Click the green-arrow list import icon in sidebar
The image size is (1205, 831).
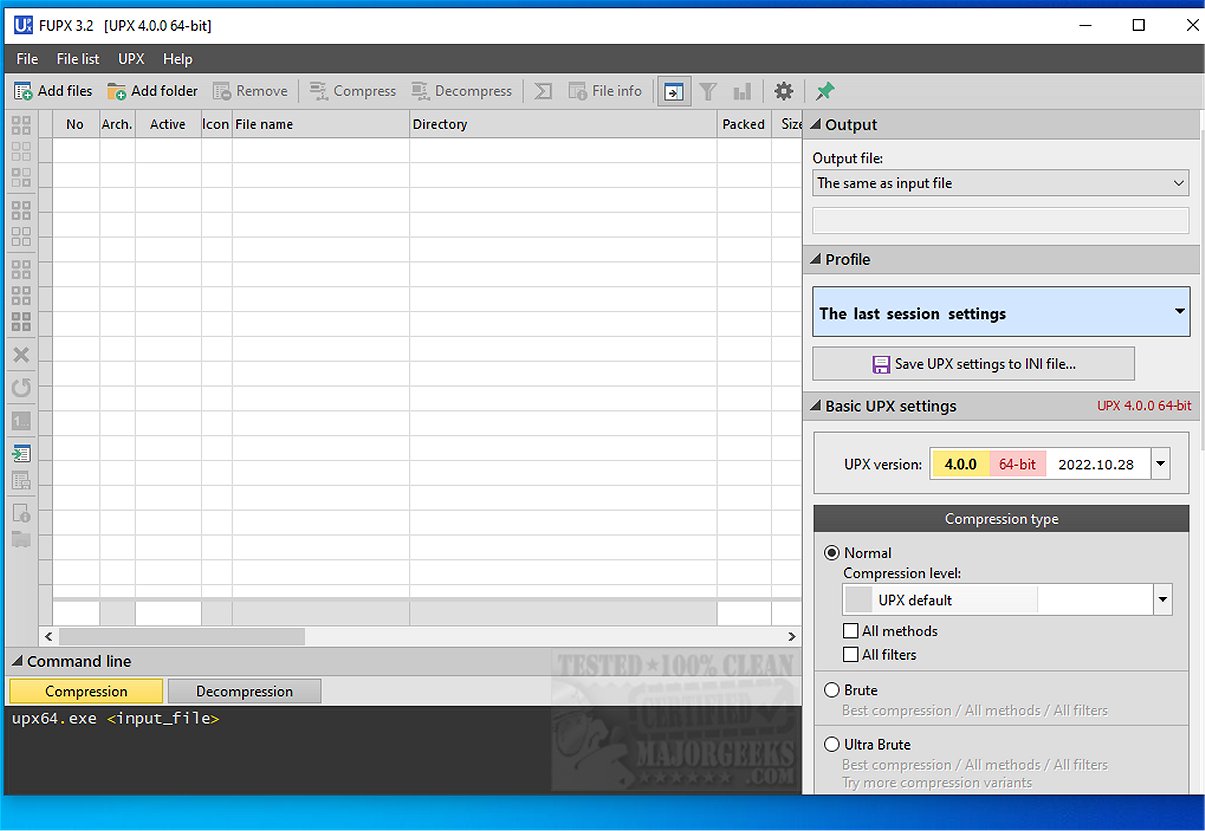click(x=21, y=453)
